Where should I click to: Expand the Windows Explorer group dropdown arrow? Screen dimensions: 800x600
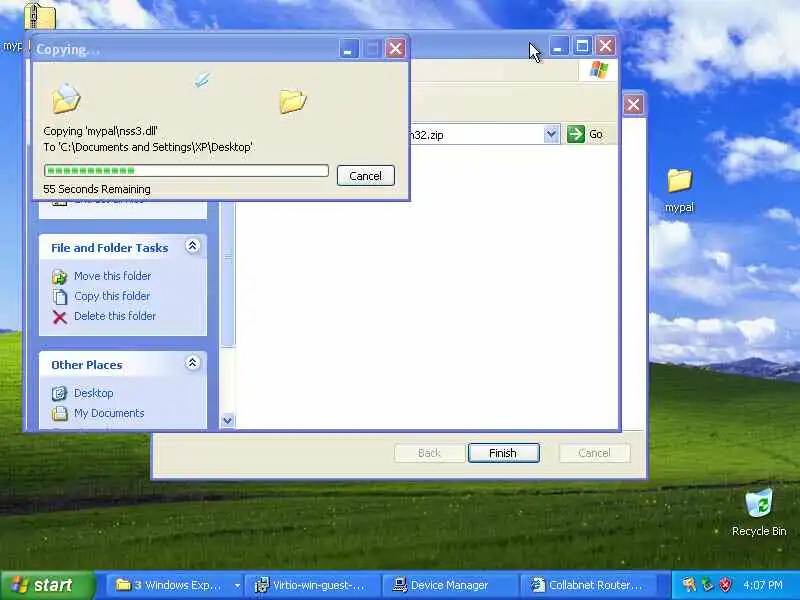[237, 586]
